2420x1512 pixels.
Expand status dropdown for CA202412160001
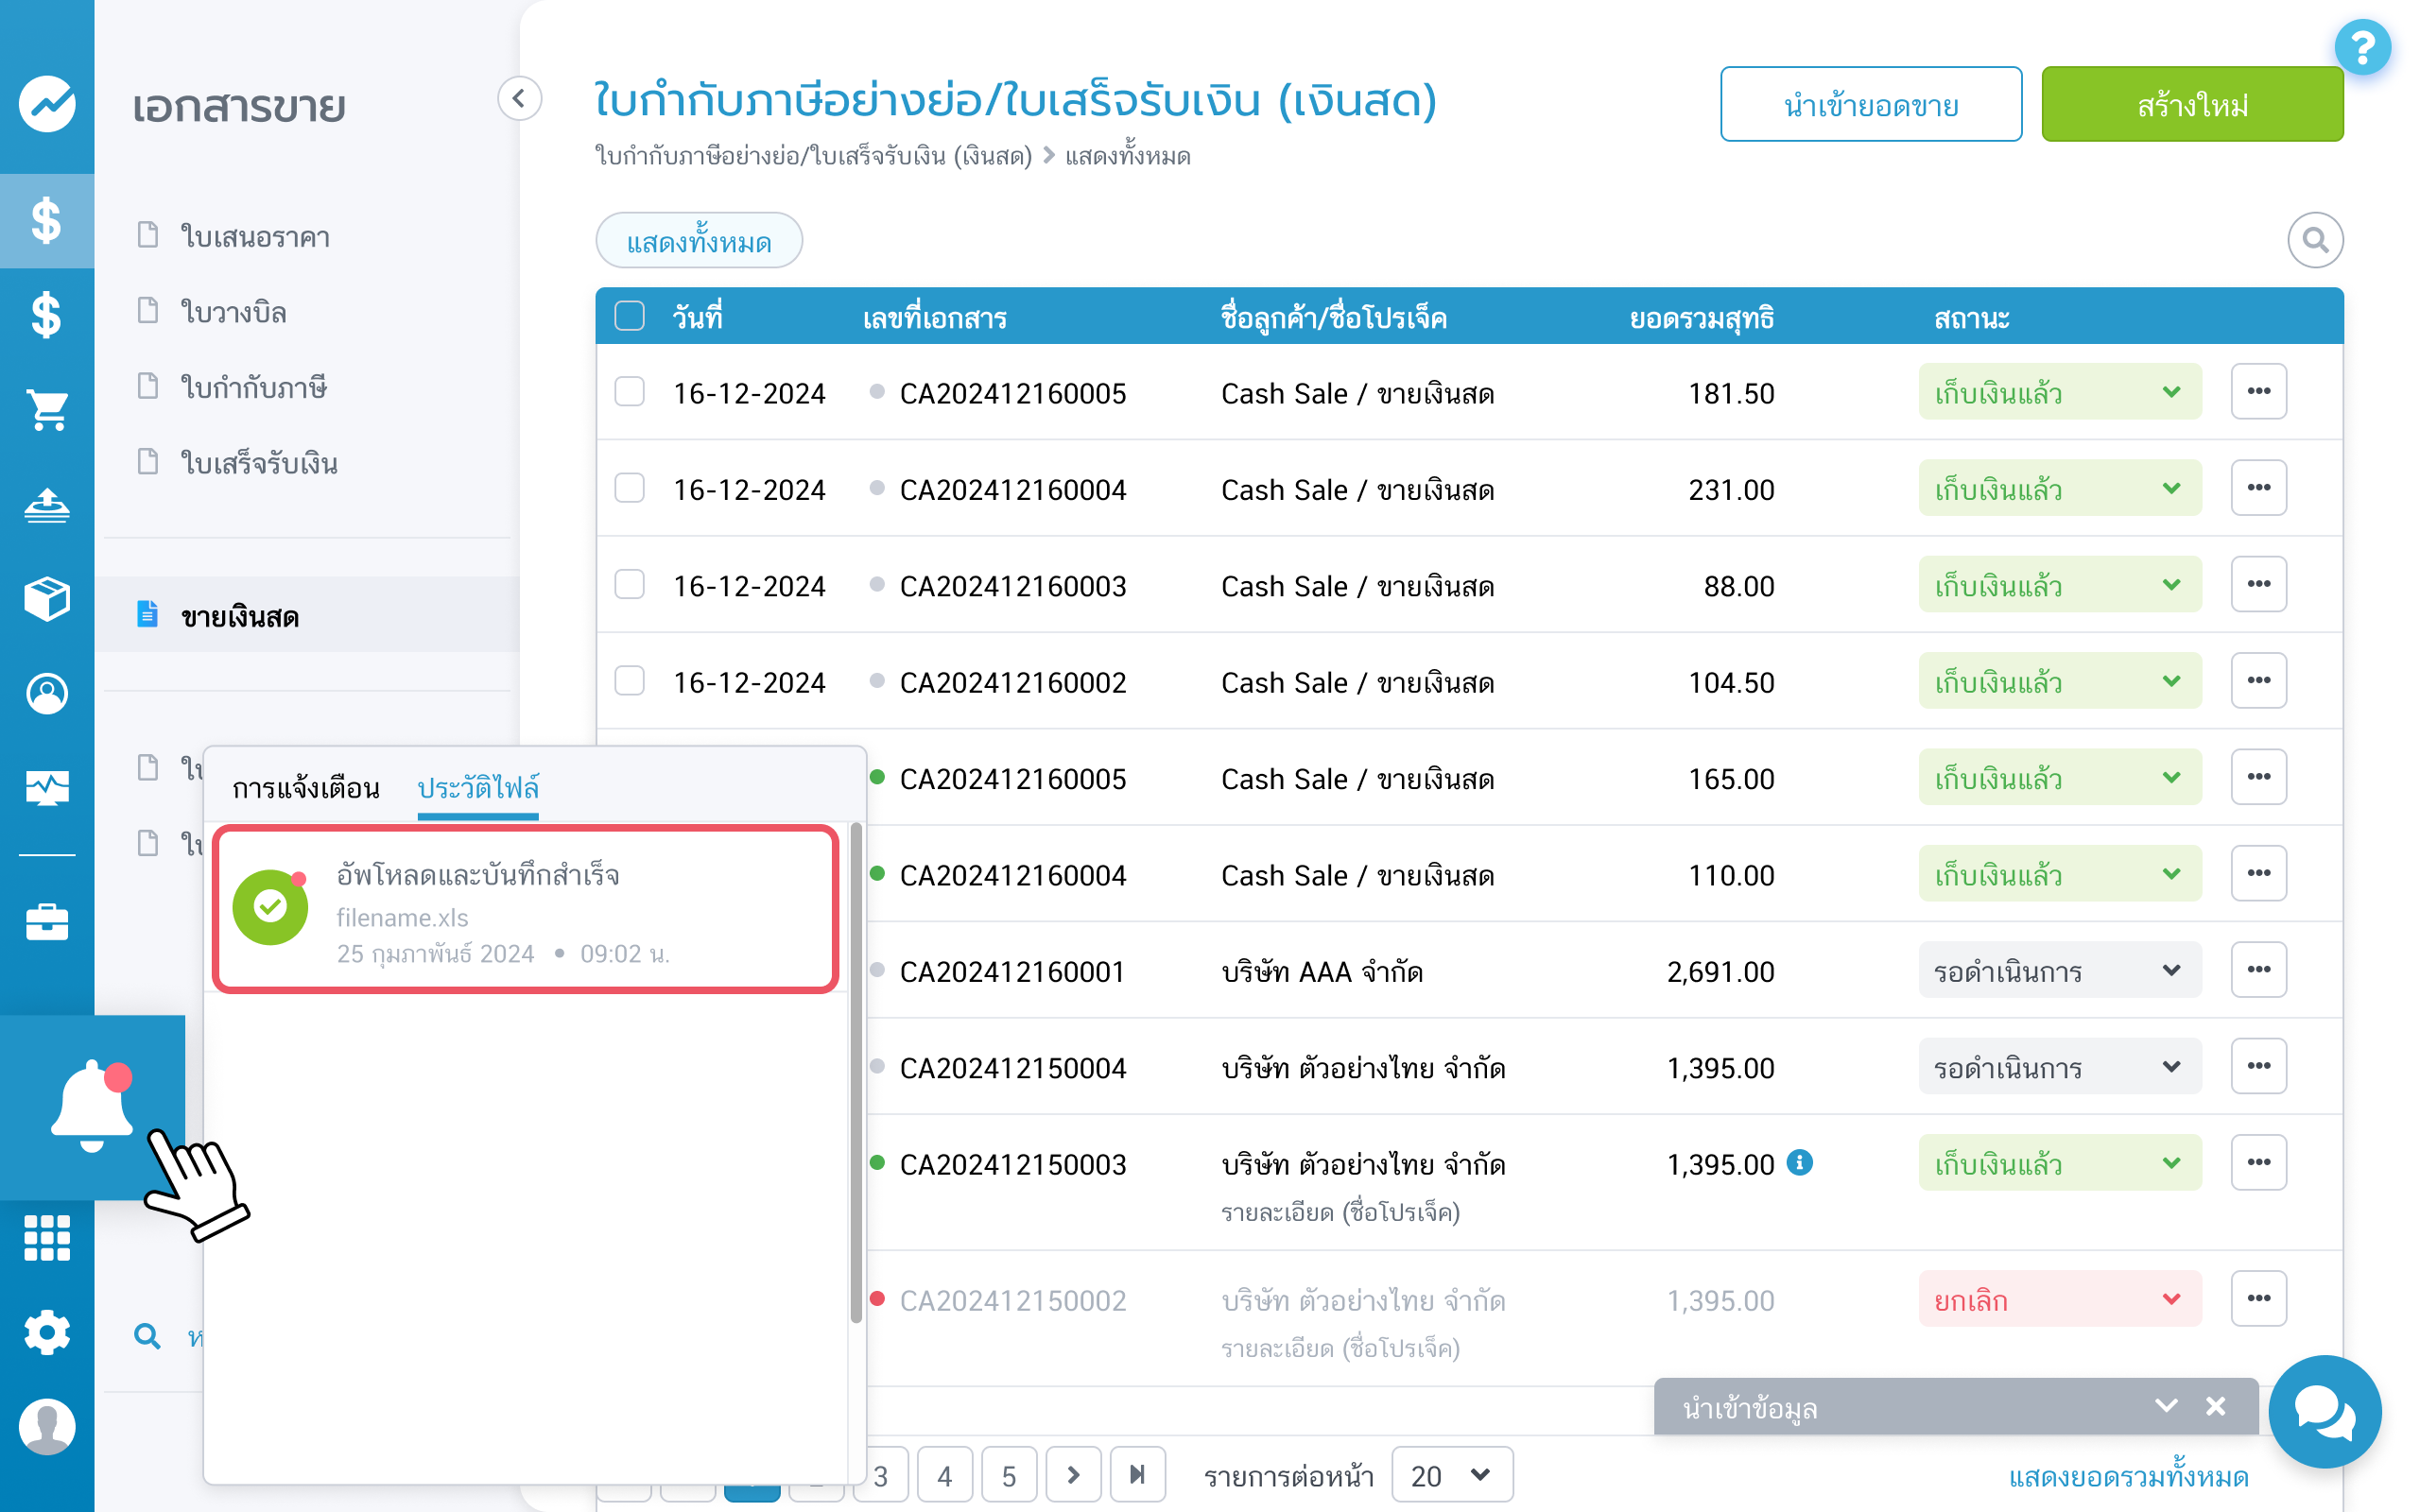point(2059,971)
